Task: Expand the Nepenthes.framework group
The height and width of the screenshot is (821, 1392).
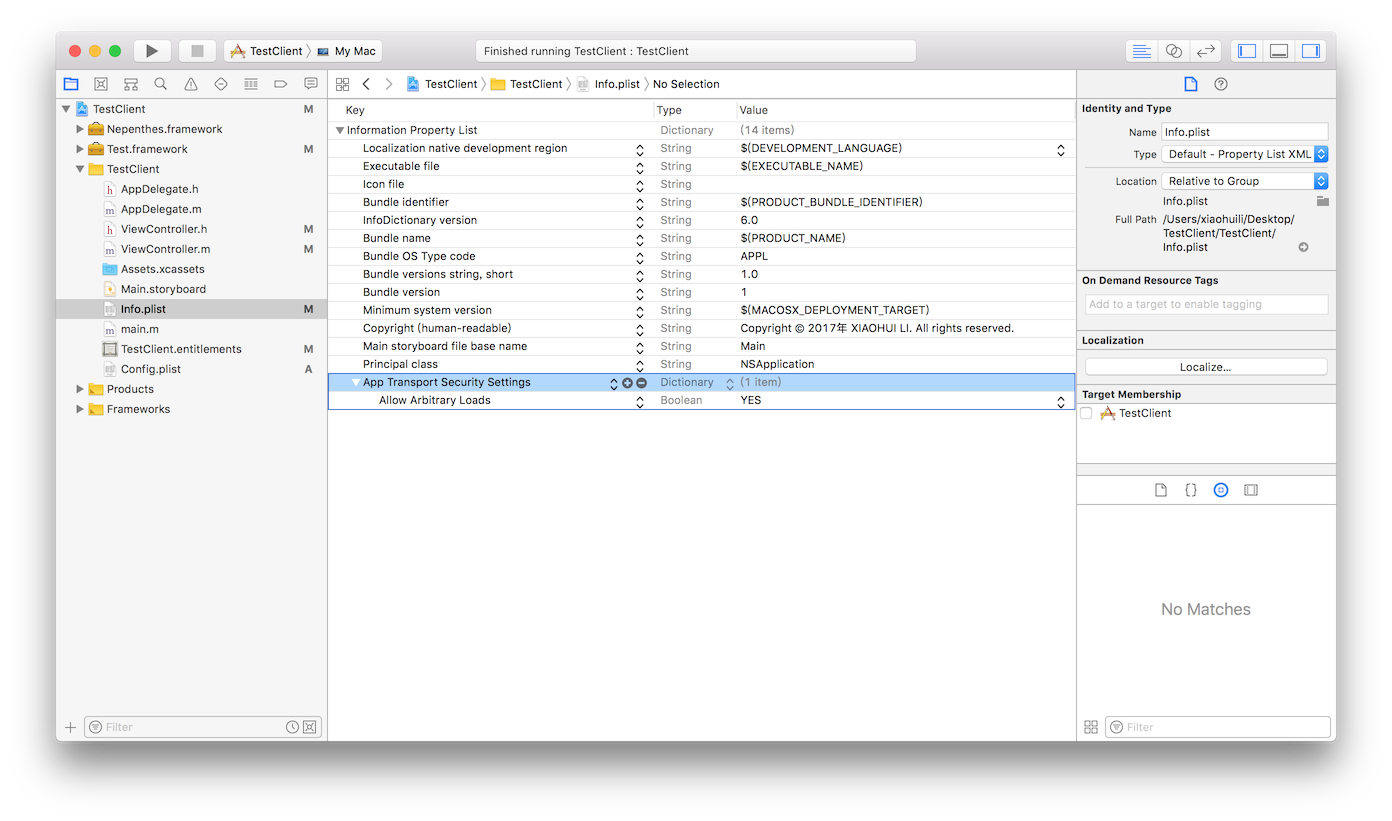Action: pos(80,129)
